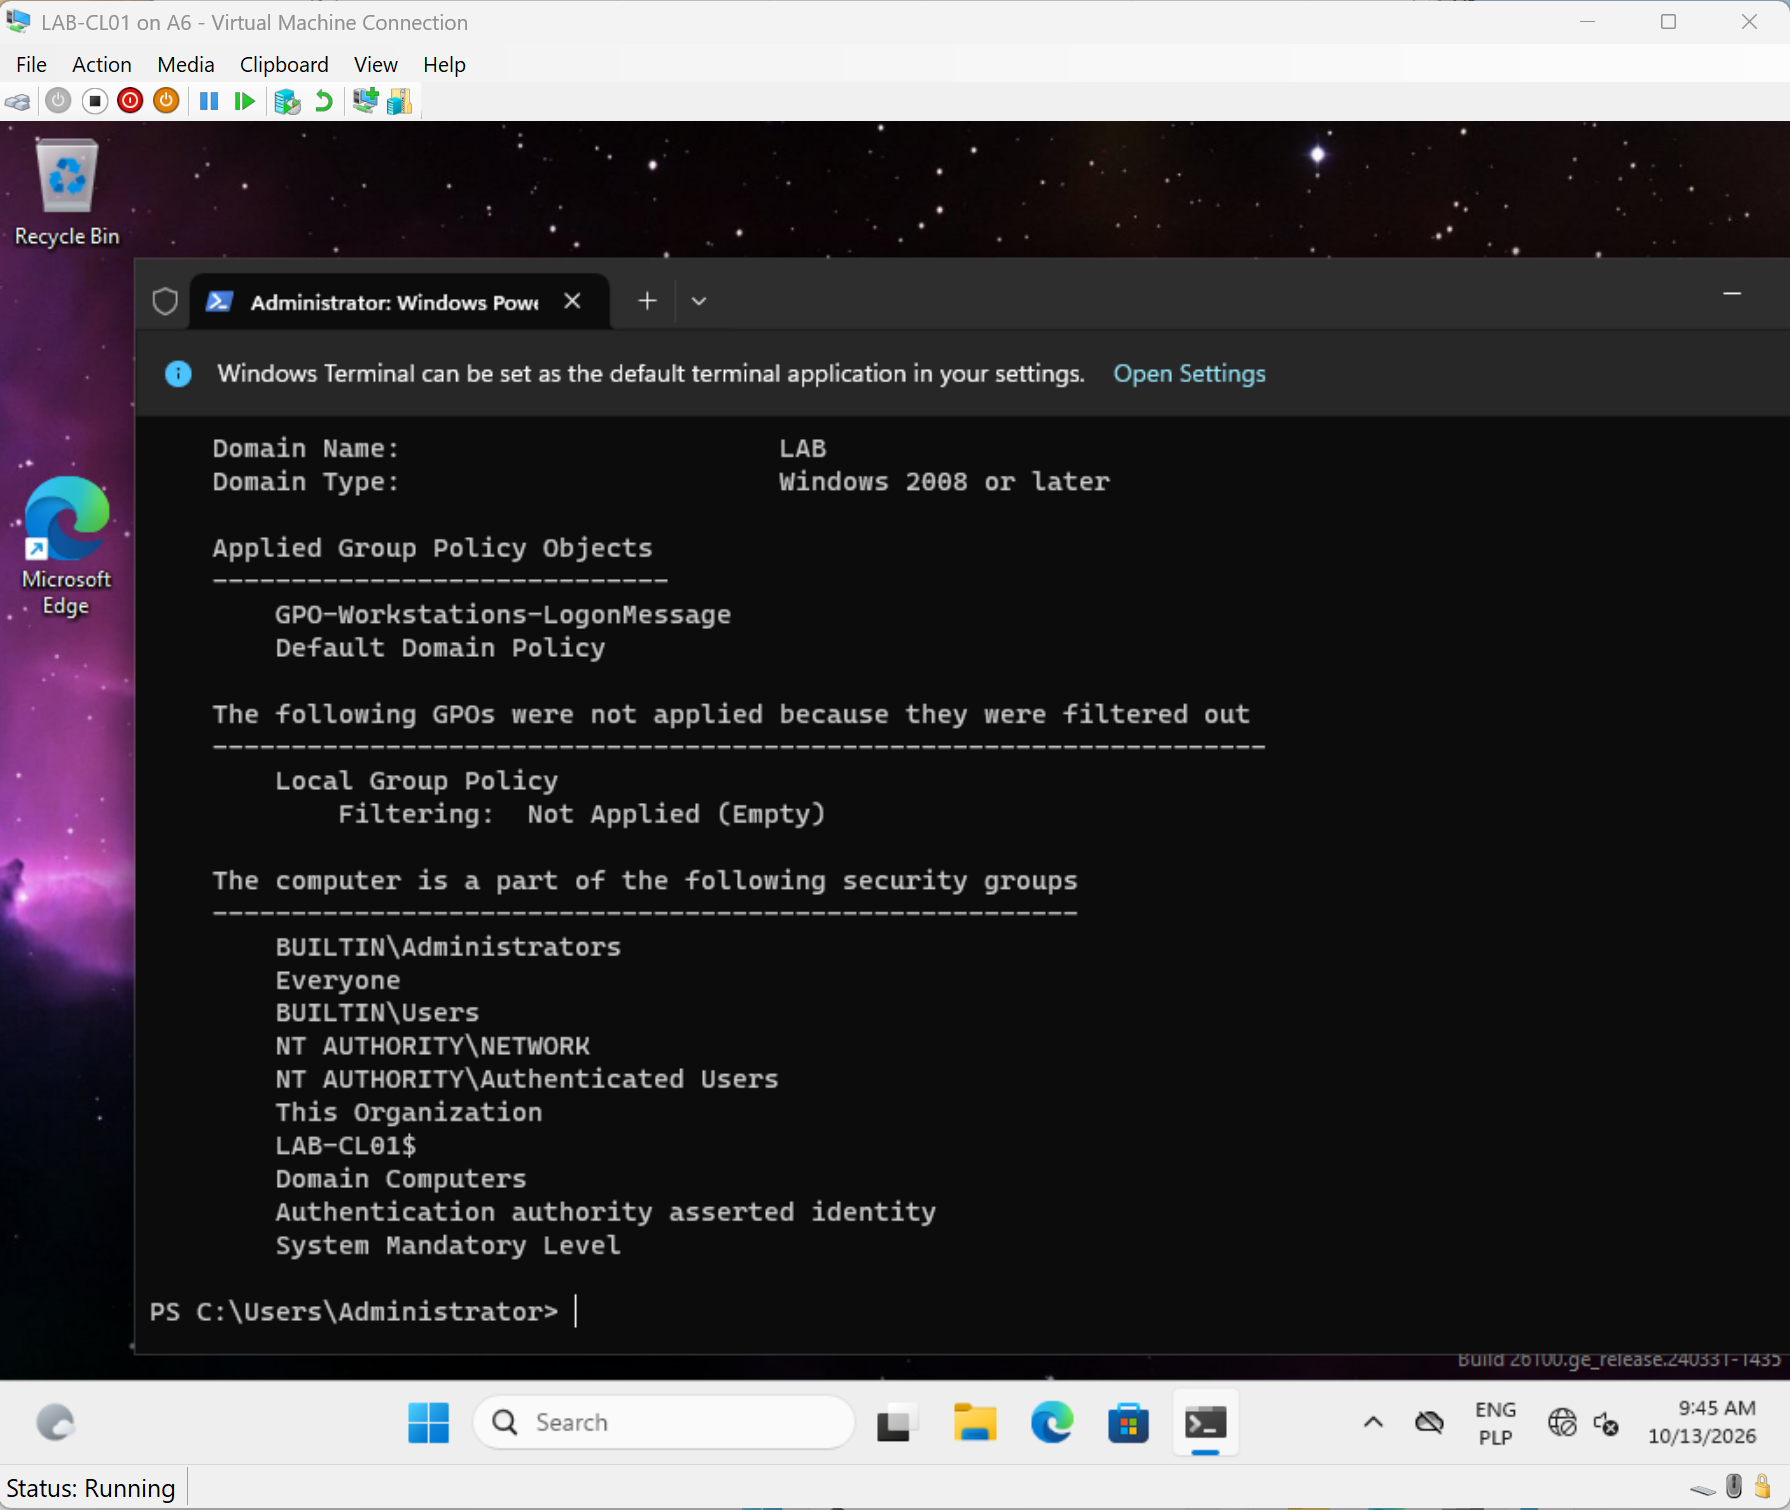Reset the VM using the green play icon
Screen dimensions: 1790x1510
(244, 101)
